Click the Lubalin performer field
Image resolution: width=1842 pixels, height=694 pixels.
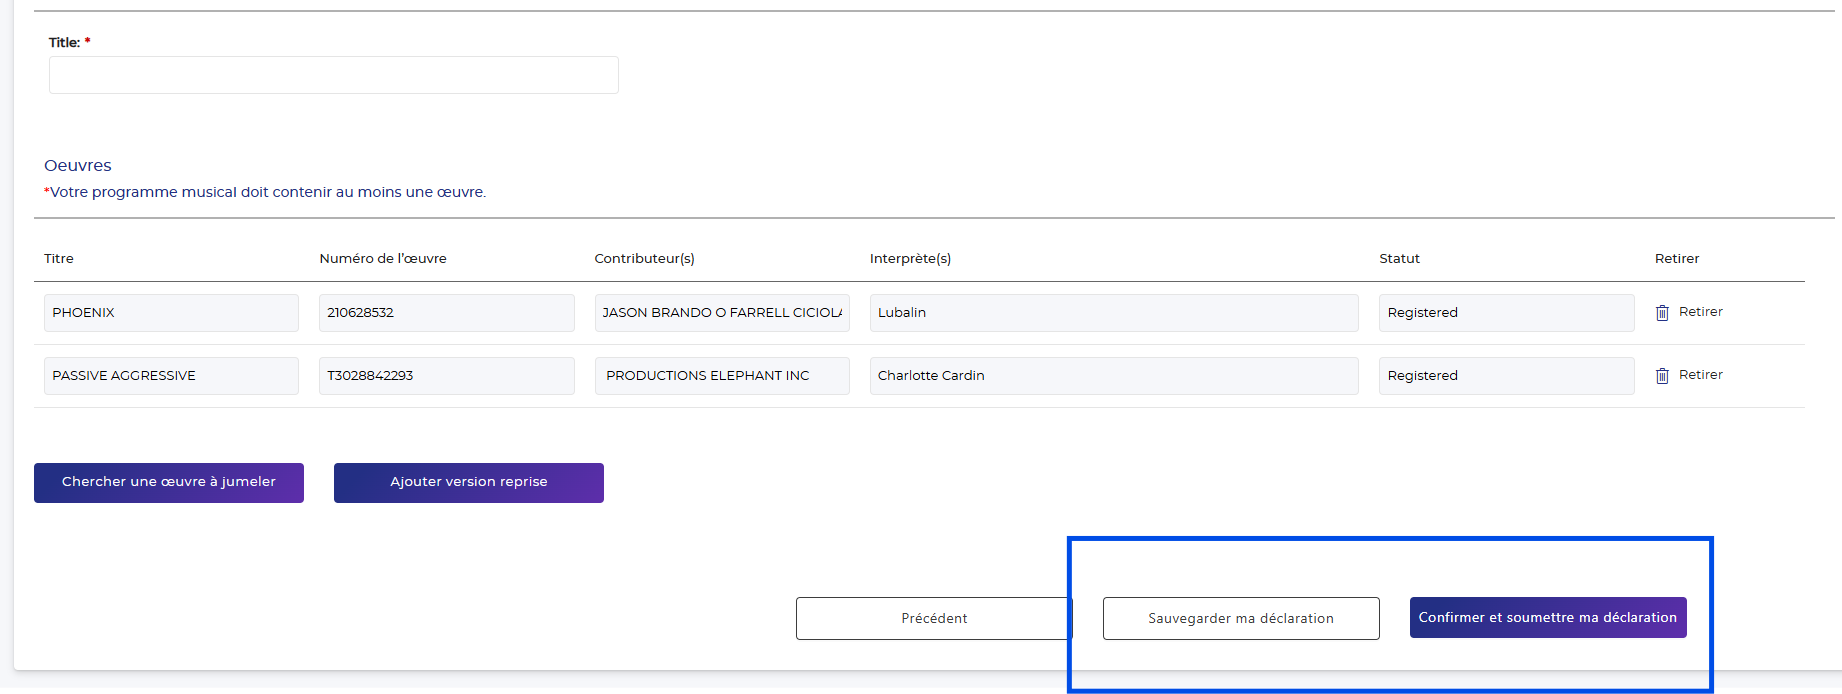pos(1113,313)
